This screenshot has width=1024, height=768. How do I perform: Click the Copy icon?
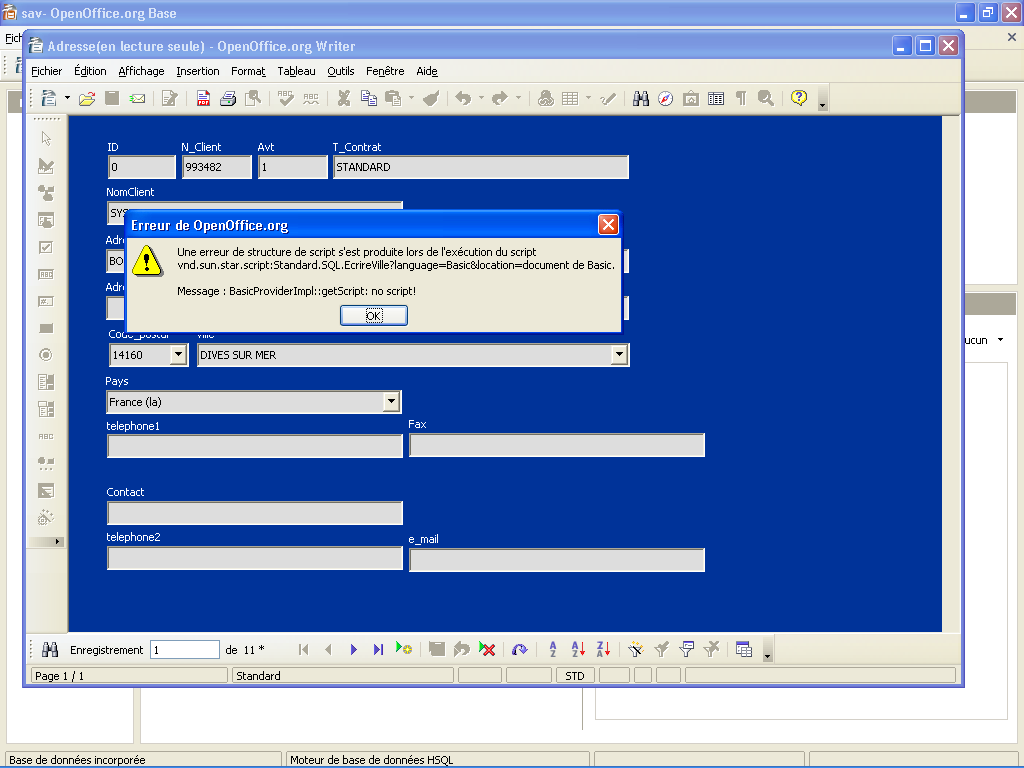tap(369, 98)
